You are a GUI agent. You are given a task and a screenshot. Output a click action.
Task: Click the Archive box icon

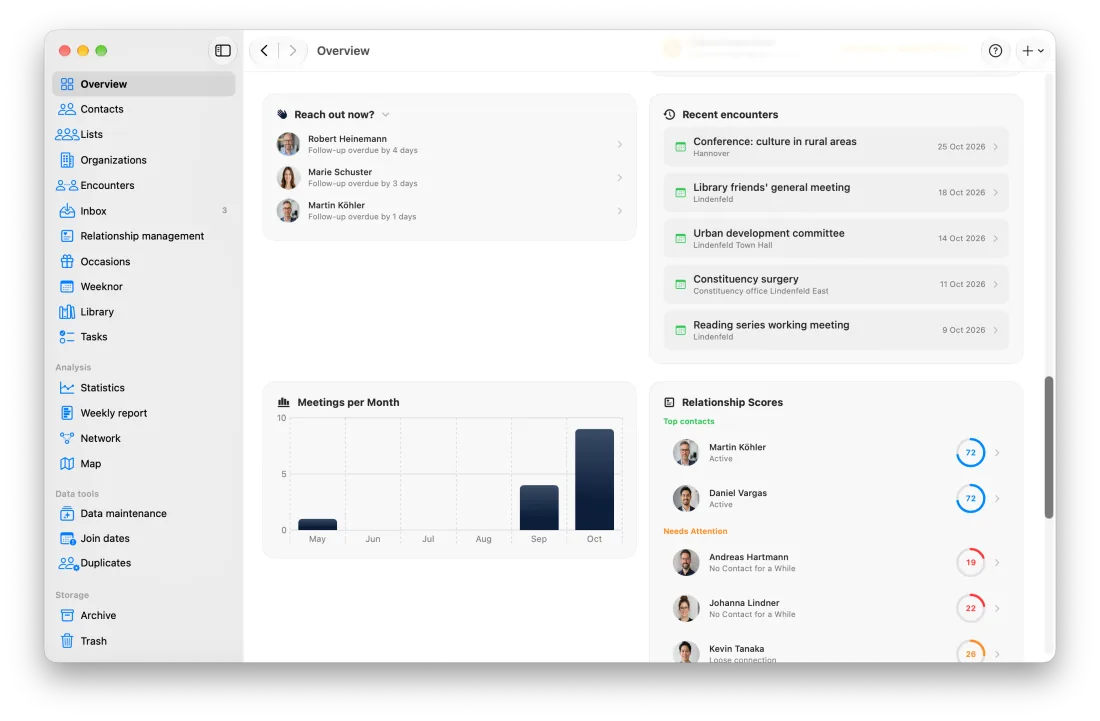(67, 615)
